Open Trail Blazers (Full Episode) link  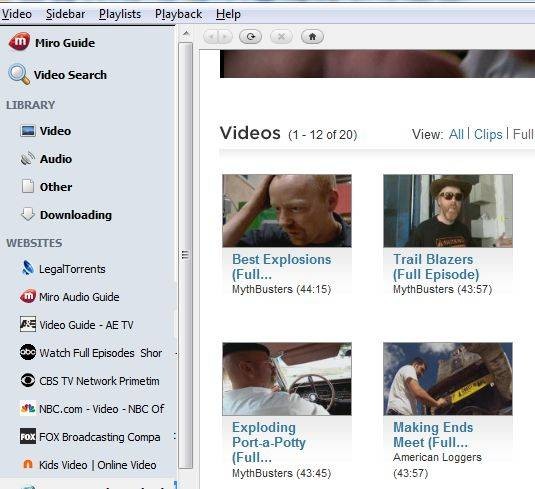coord(436,267)
